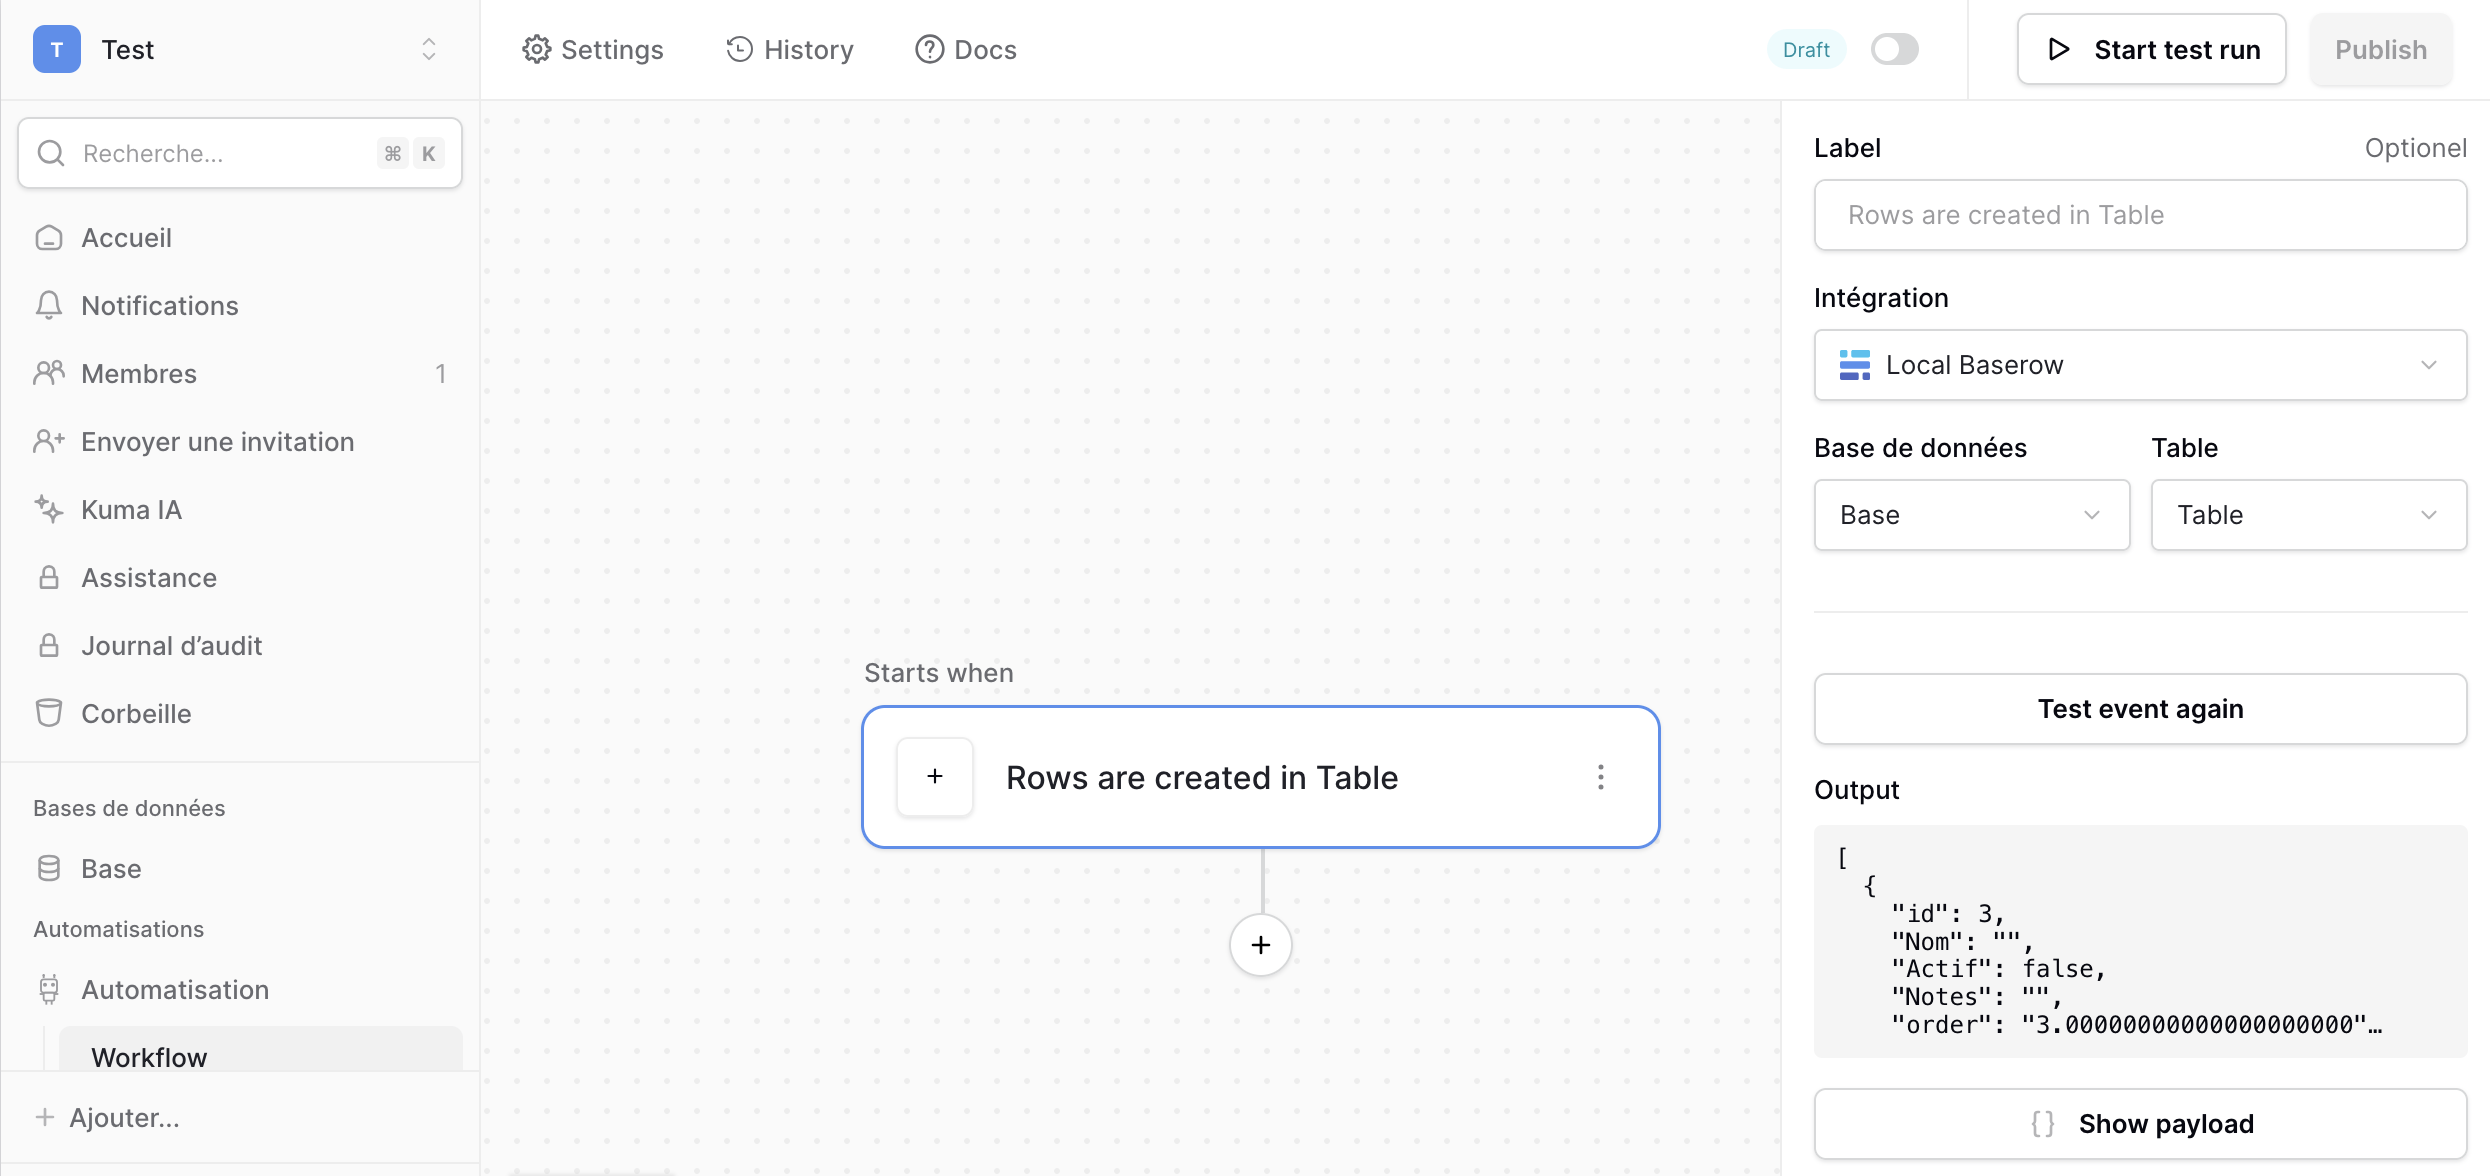Click the Kuma IA sparkle icon
The image size is (2490, 1176).
coord(48,510)
